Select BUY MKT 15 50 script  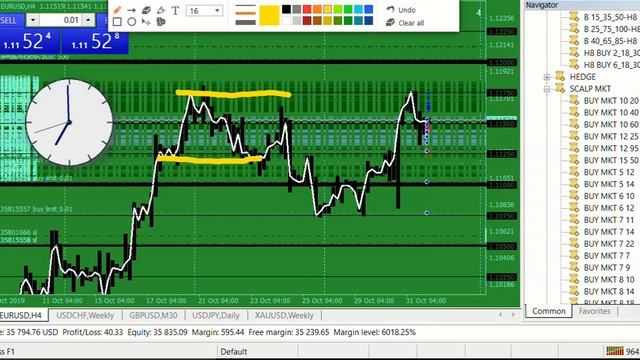611,160
